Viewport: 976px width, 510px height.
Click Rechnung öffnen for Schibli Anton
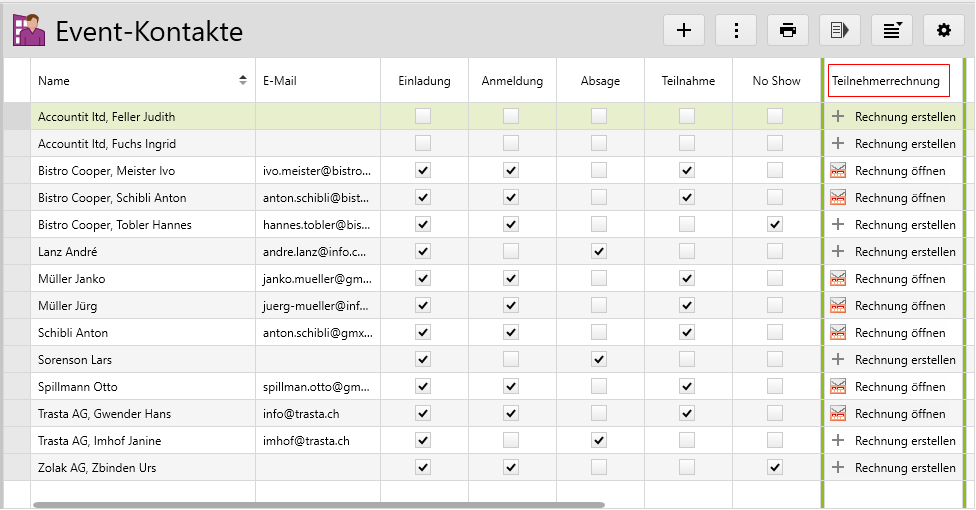pos(900,333)
